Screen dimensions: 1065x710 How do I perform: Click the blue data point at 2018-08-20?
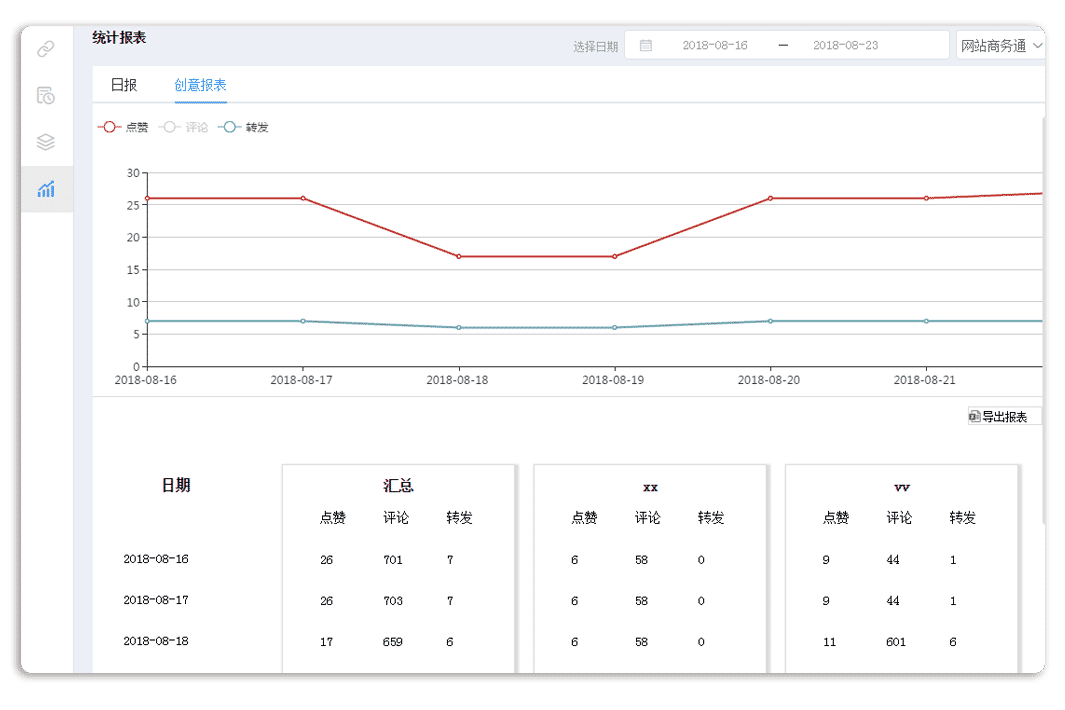[770, 321]
